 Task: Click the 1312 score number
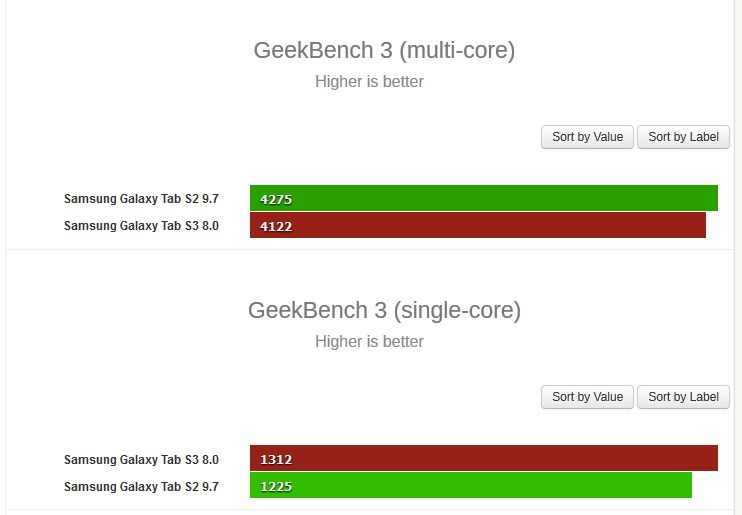pyautogui.click(x=276, y=459)
